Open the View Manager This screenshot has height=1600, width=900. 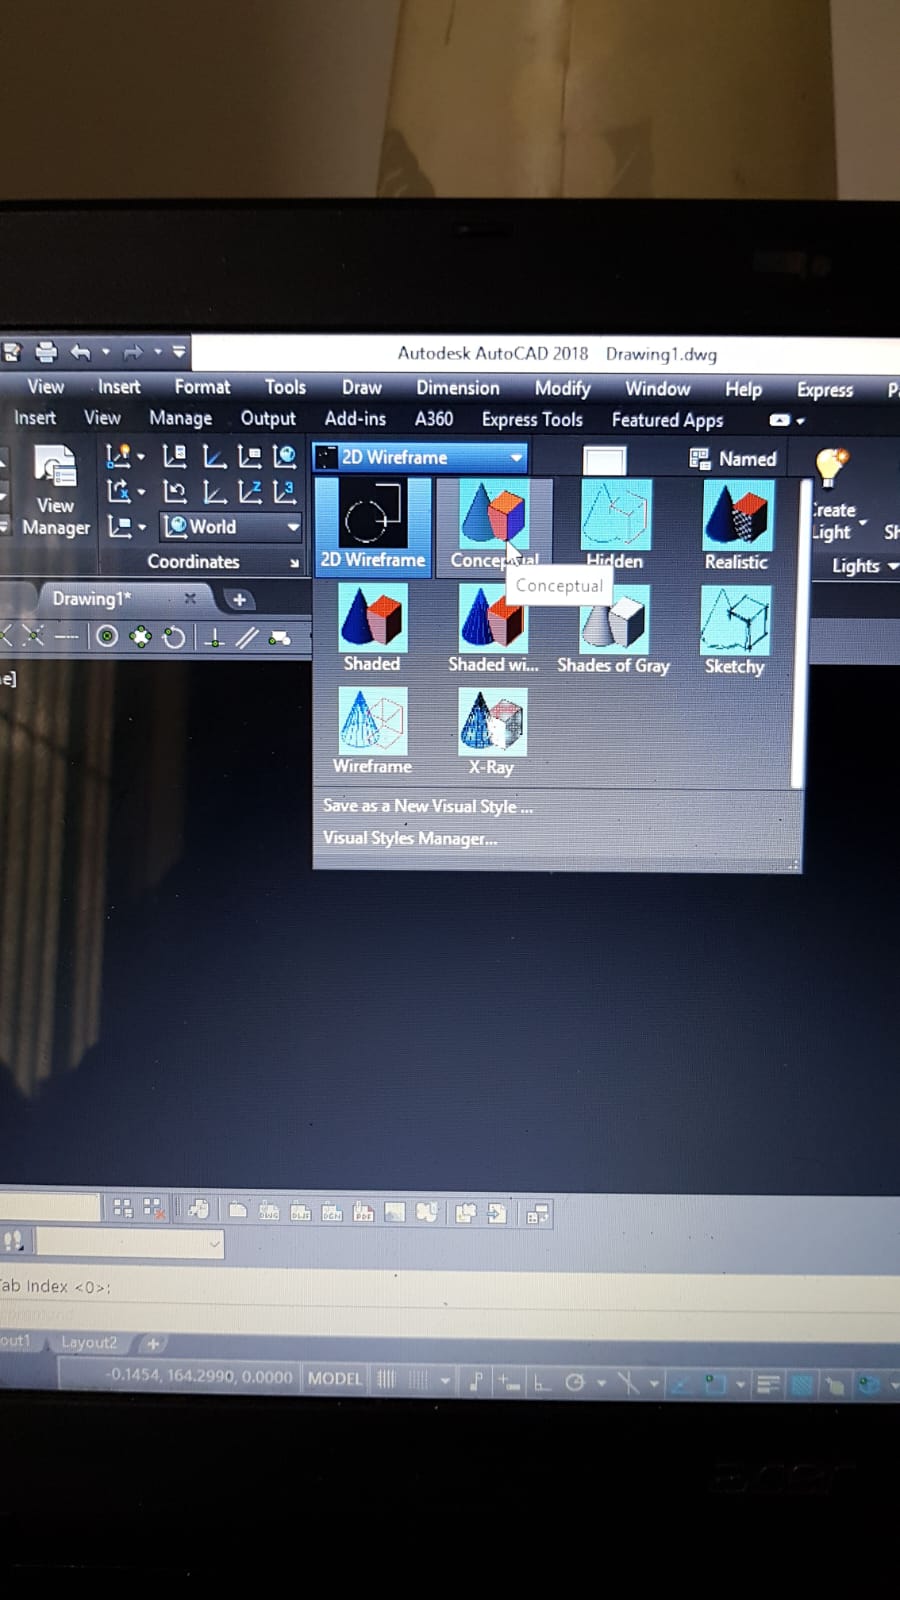[x=56, y=488]
